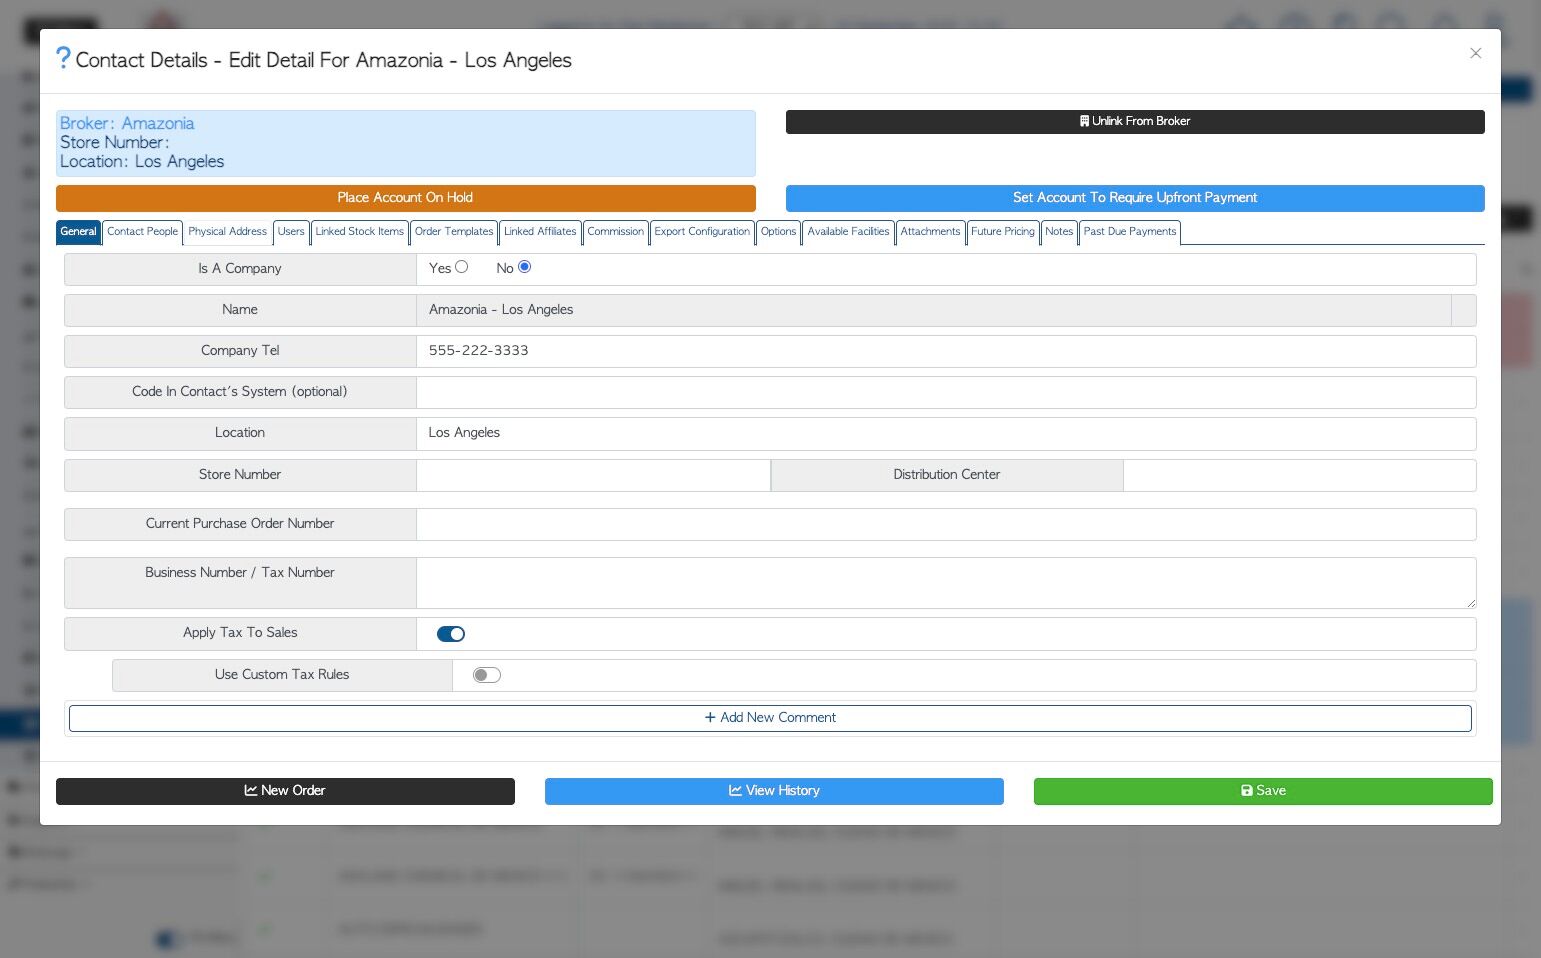Enable the Use Custom Tax Rules switch

[487, 675]
